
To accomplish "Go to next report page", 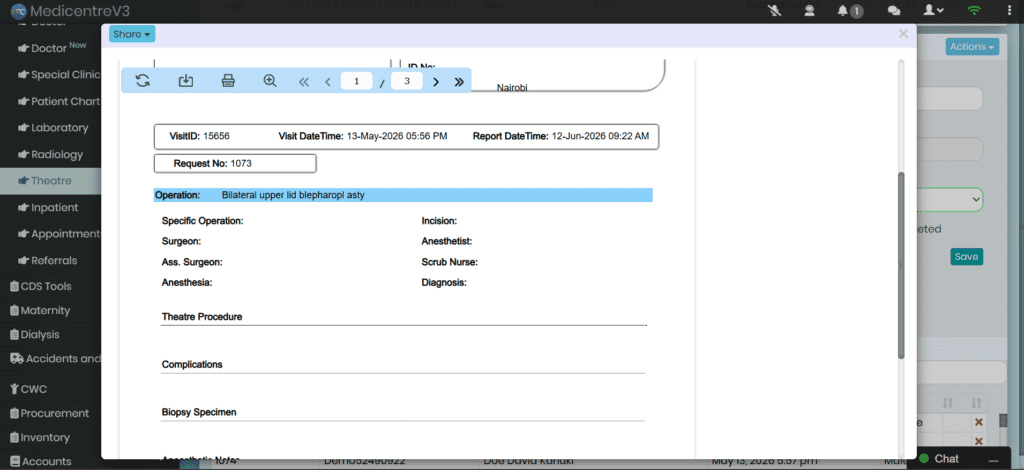I will pos(436,82).
